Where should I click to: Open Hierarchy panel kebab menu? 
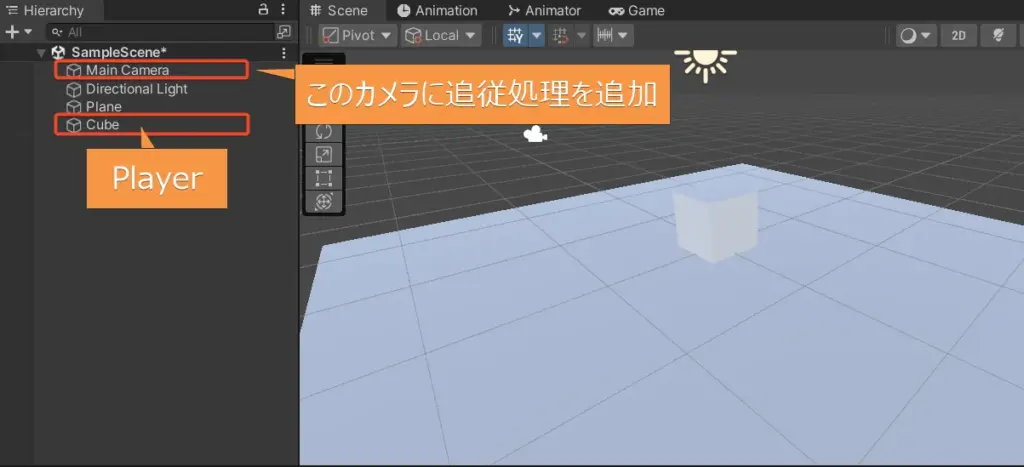pyautogui.click(x=283, y=9)
